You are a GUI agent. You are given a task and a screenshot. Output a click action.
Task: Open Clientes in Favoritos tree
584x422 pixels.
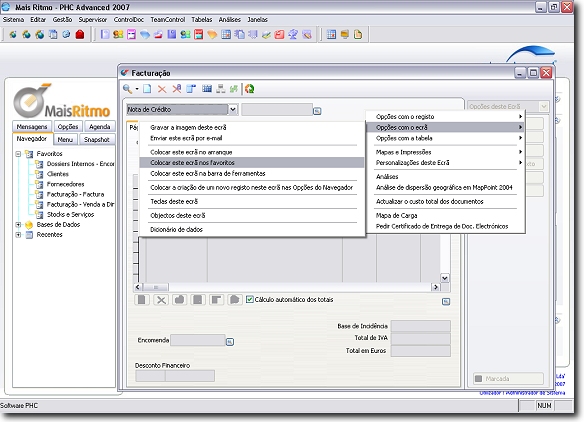point(58,174)
